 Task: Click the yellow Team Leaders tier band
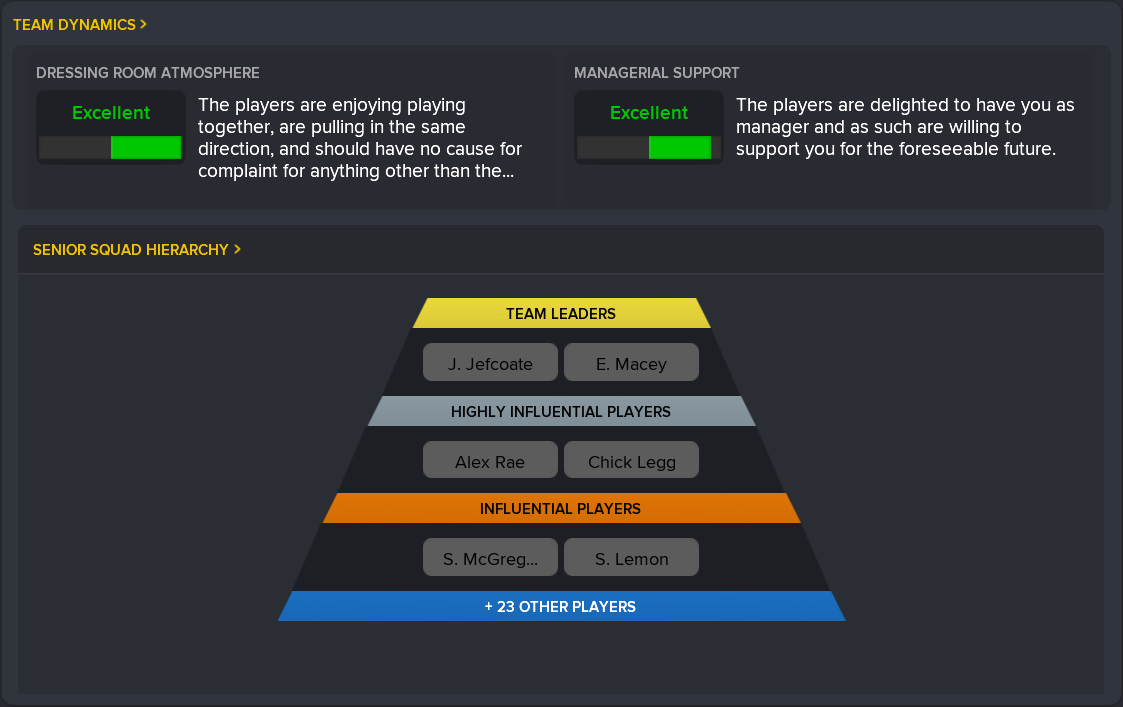click(561, 314)
